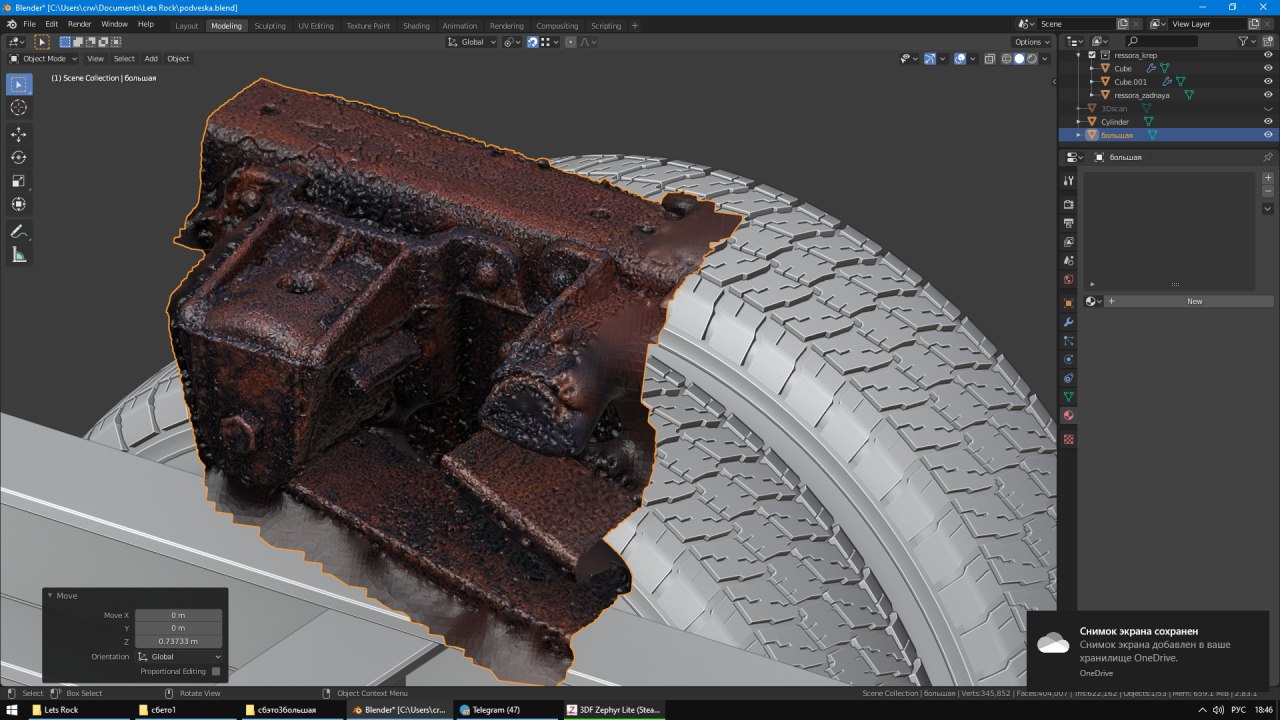Open the Options dropdown in the viewport
Viewport: 1280px width, 720px height.
[1032, 42]
